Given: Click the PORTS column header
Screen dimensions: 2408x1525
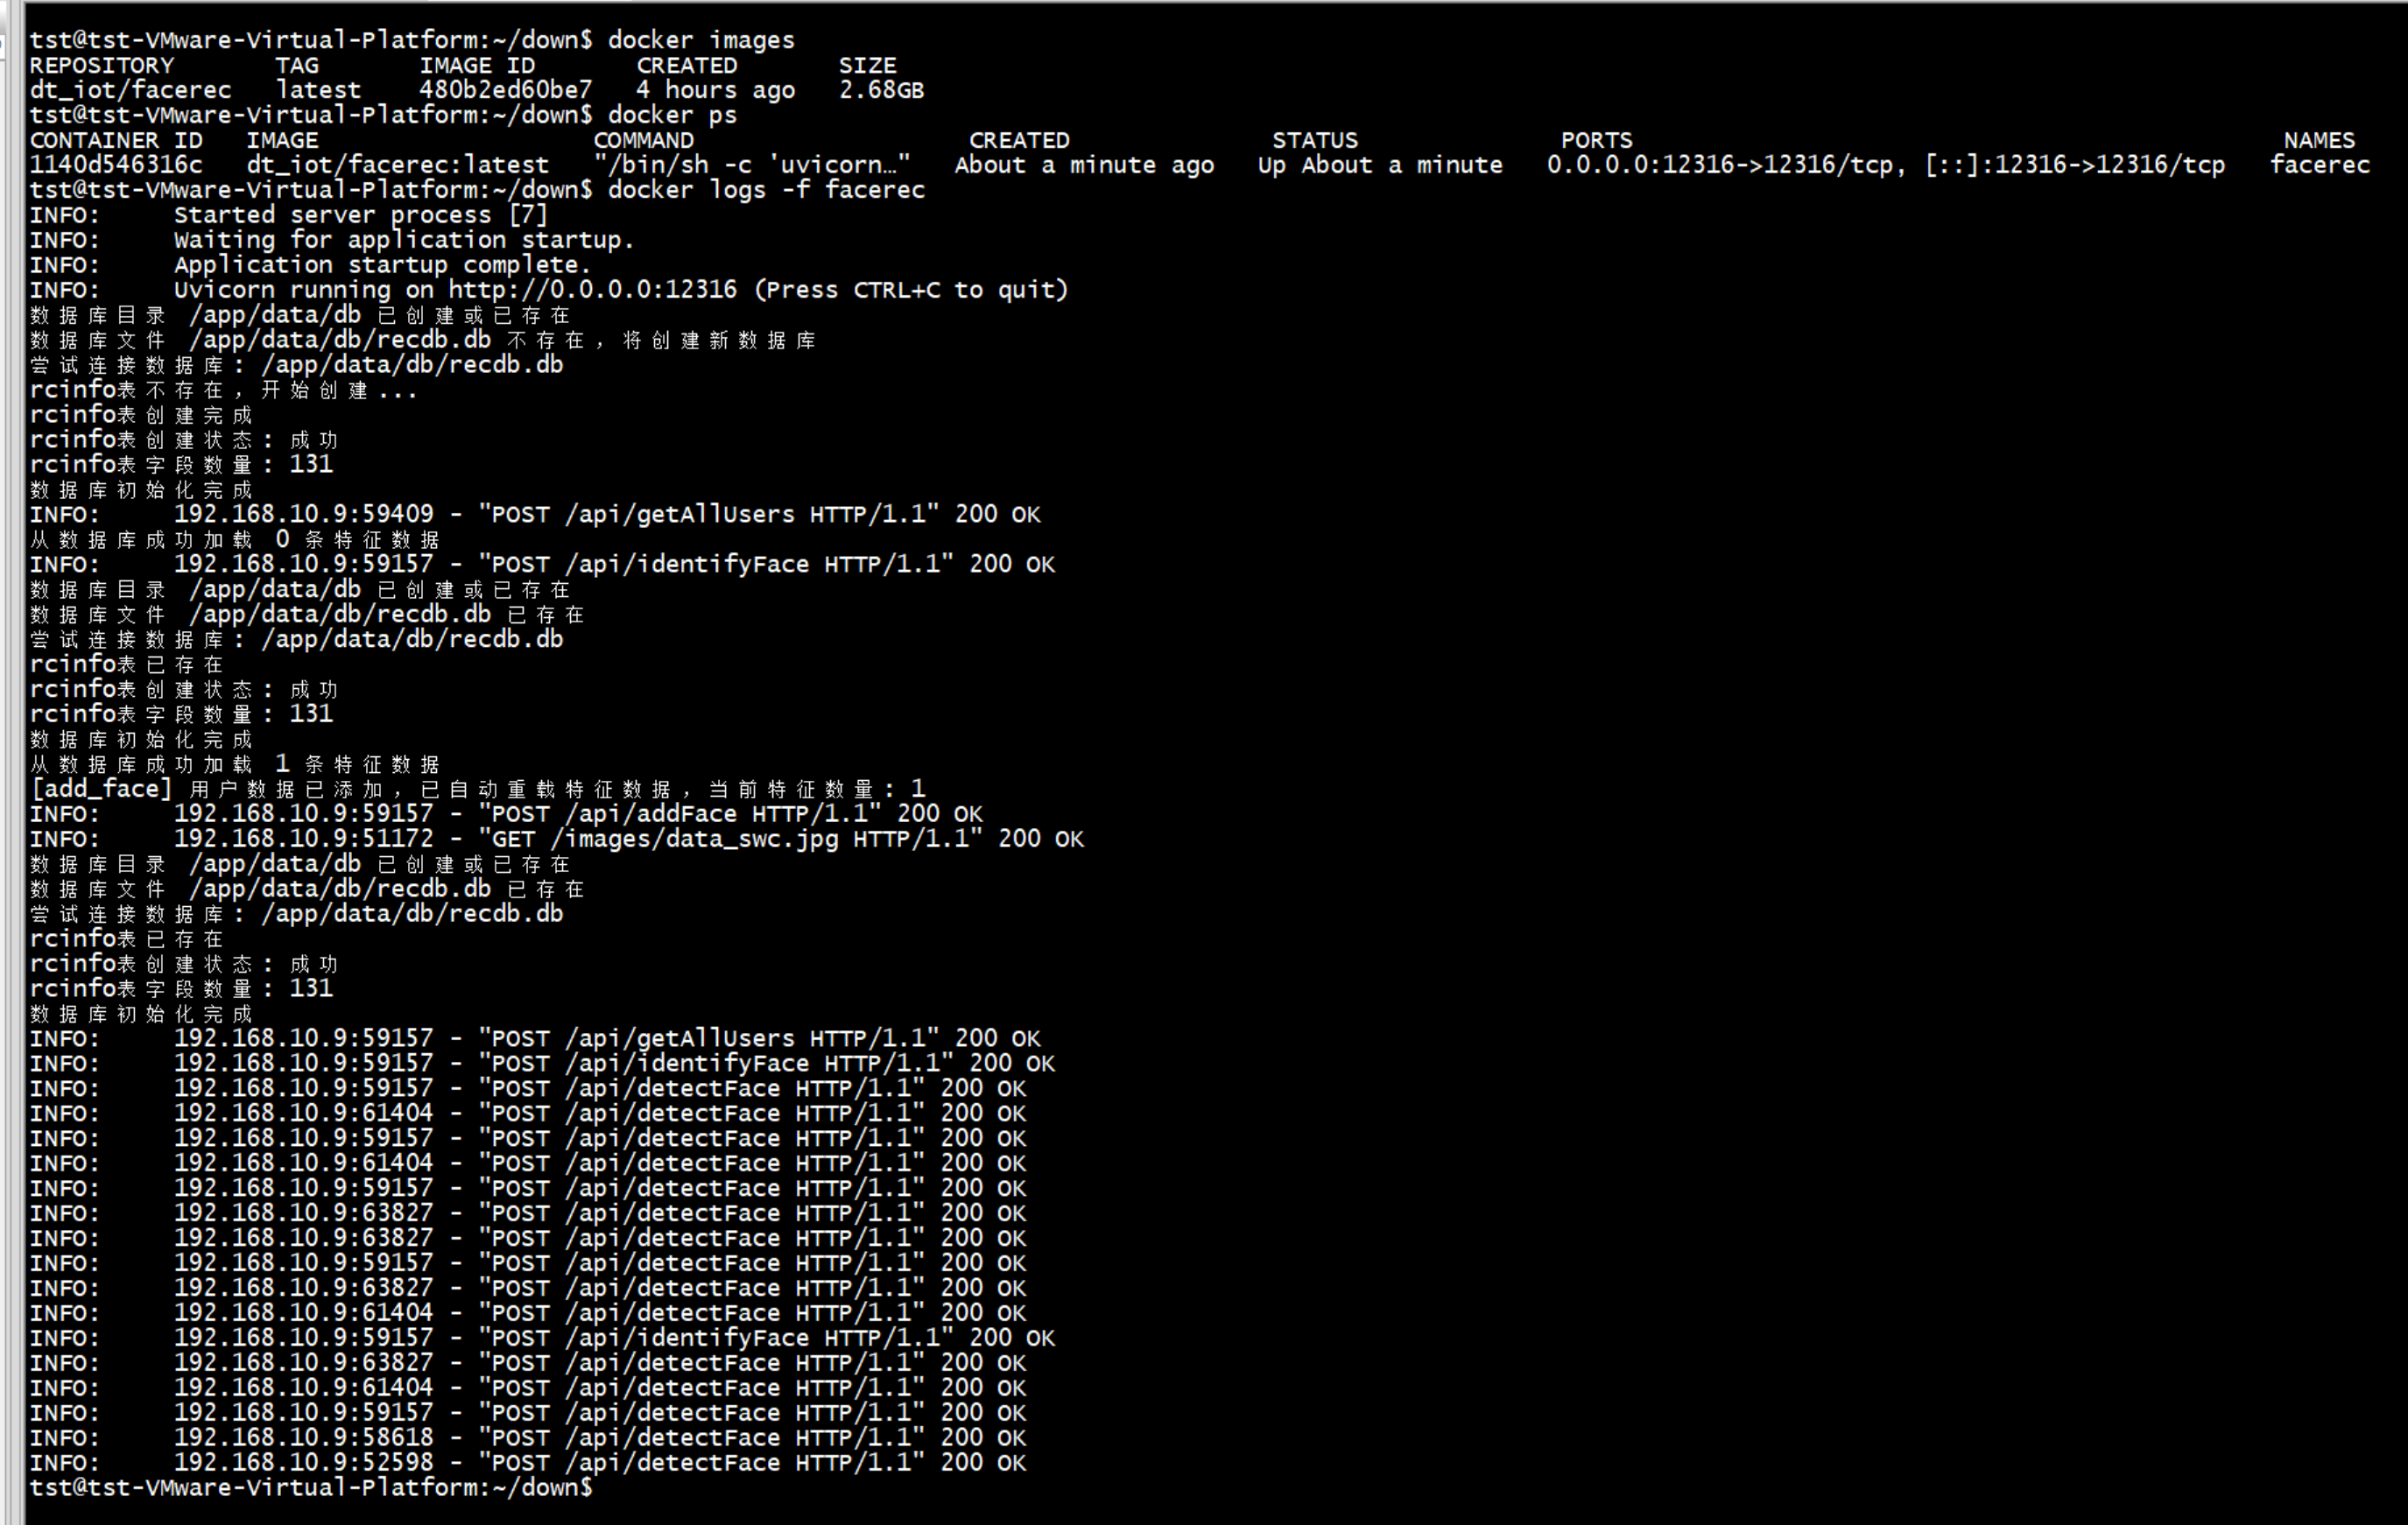Looking at the screenshot, I should pyautogui.click(x=1596, y=140).
